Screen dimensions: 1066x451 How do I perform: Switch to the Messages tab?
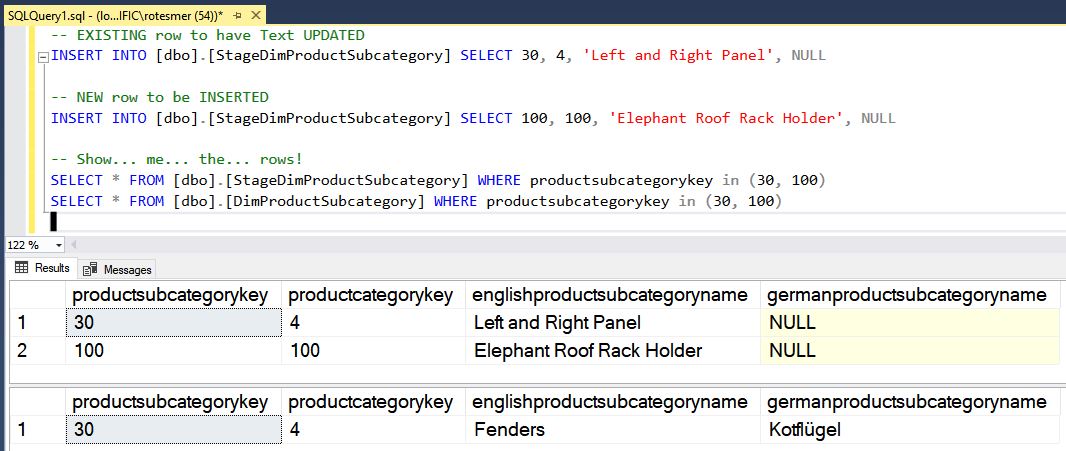pos(126,269)
